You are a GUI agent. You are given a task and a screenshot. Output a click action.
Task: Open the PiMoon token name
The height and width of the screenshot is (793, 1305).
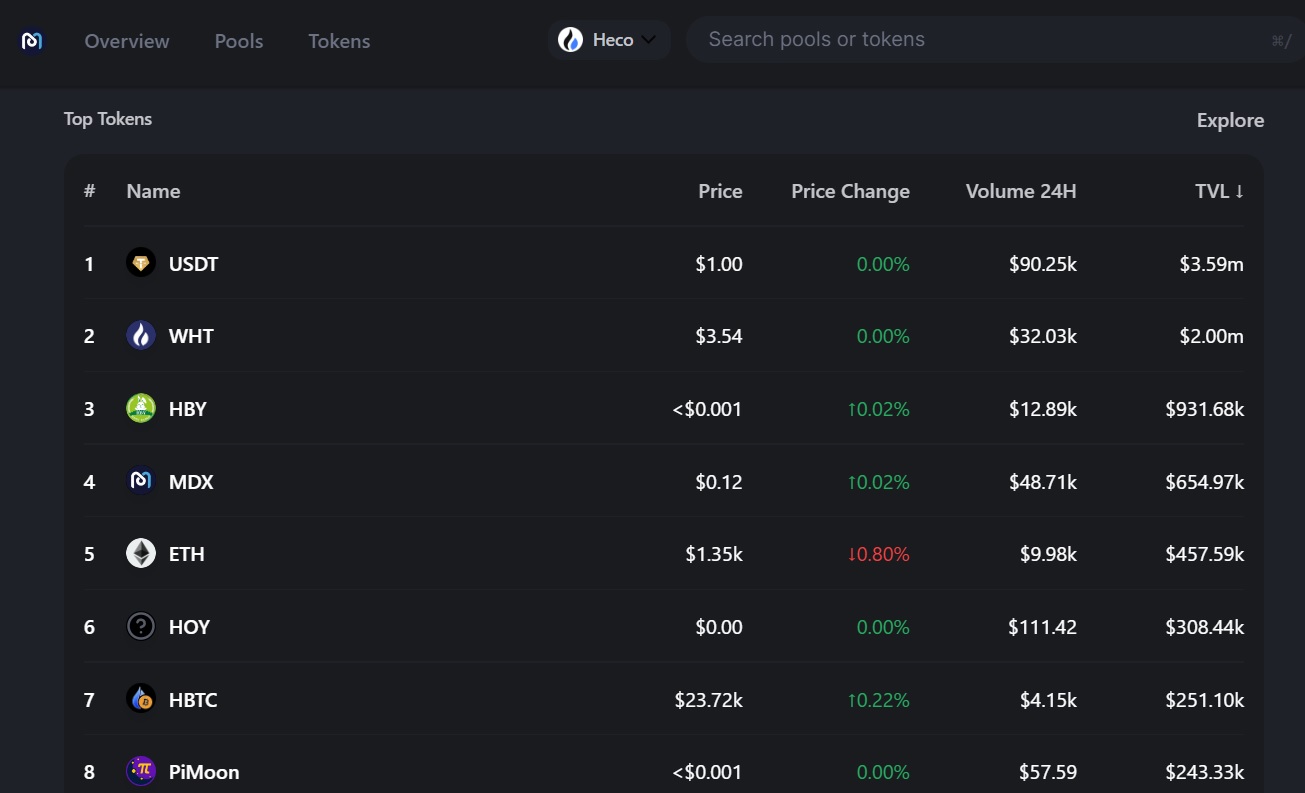[x=204, y=772]
